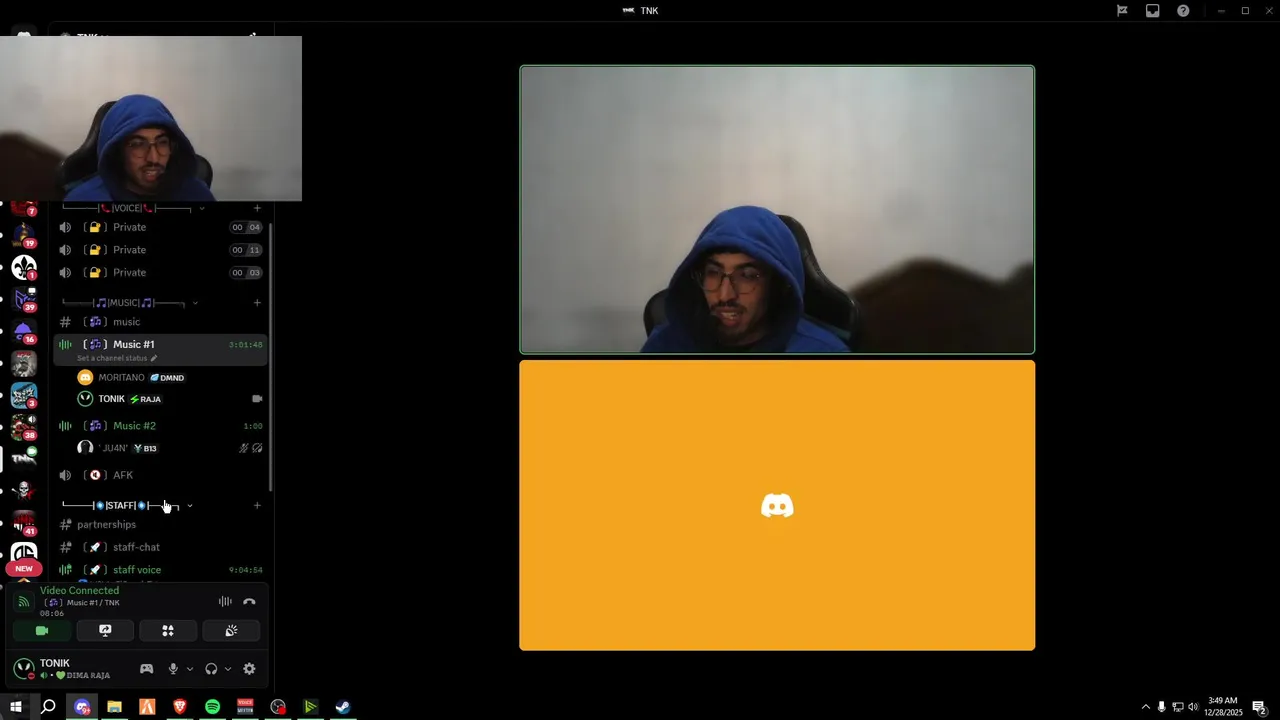Join the Music #2 voice channel
1280x720 pixels.
pyautogui.click(x=160, y=426)
